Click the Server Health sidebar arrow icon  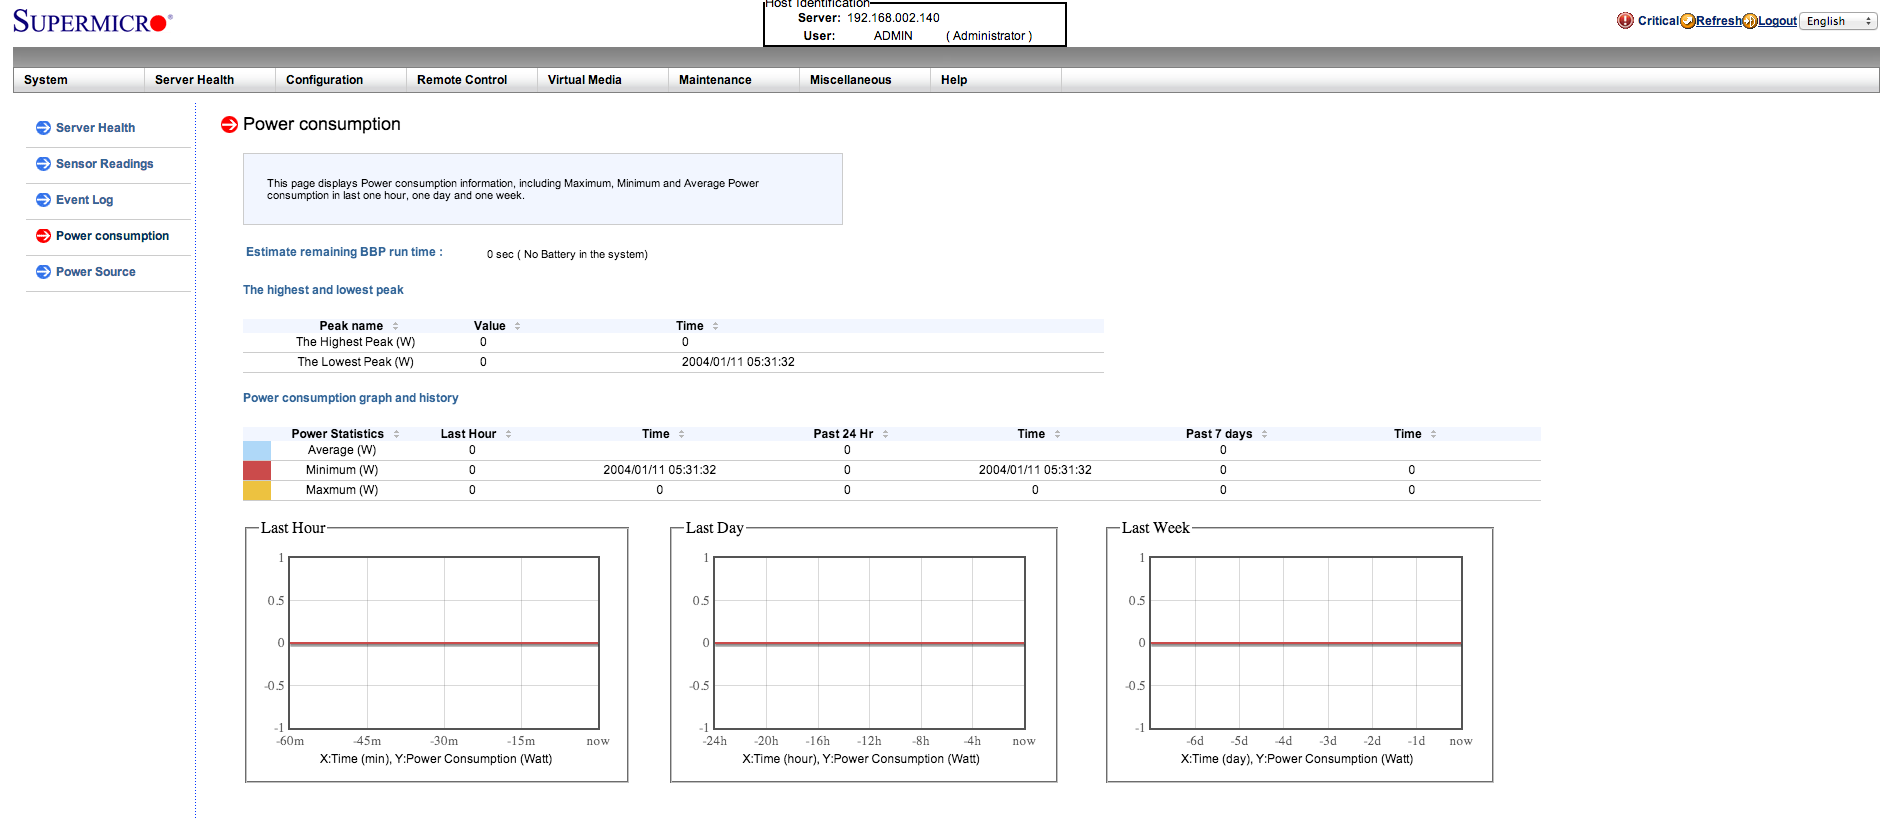tap(43, 128)
